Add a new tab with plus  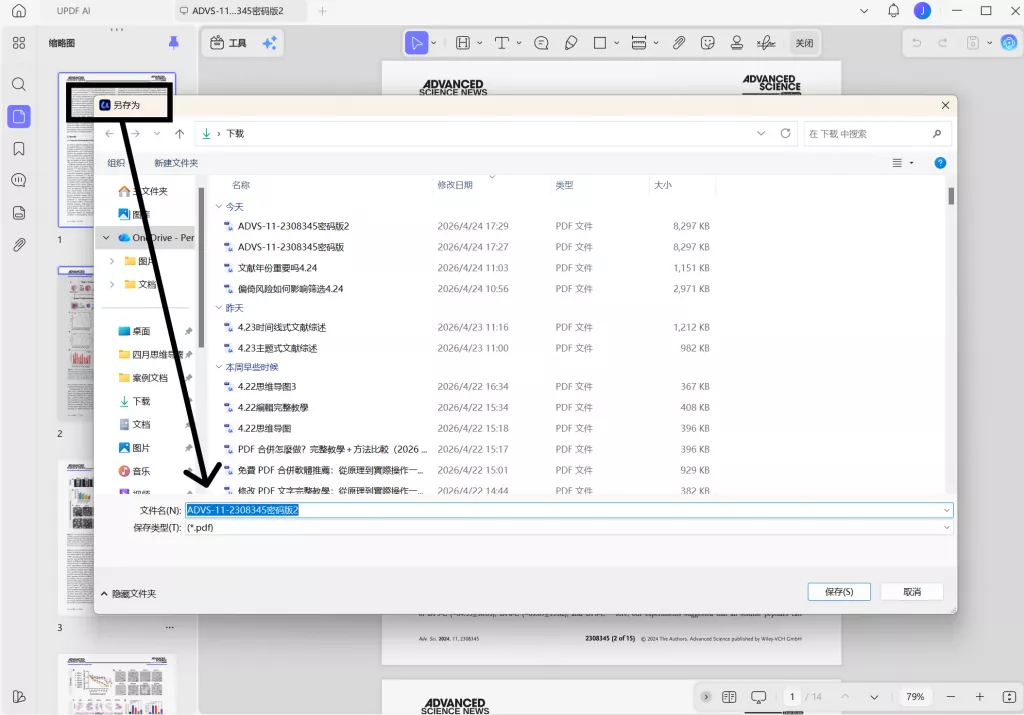322,10
